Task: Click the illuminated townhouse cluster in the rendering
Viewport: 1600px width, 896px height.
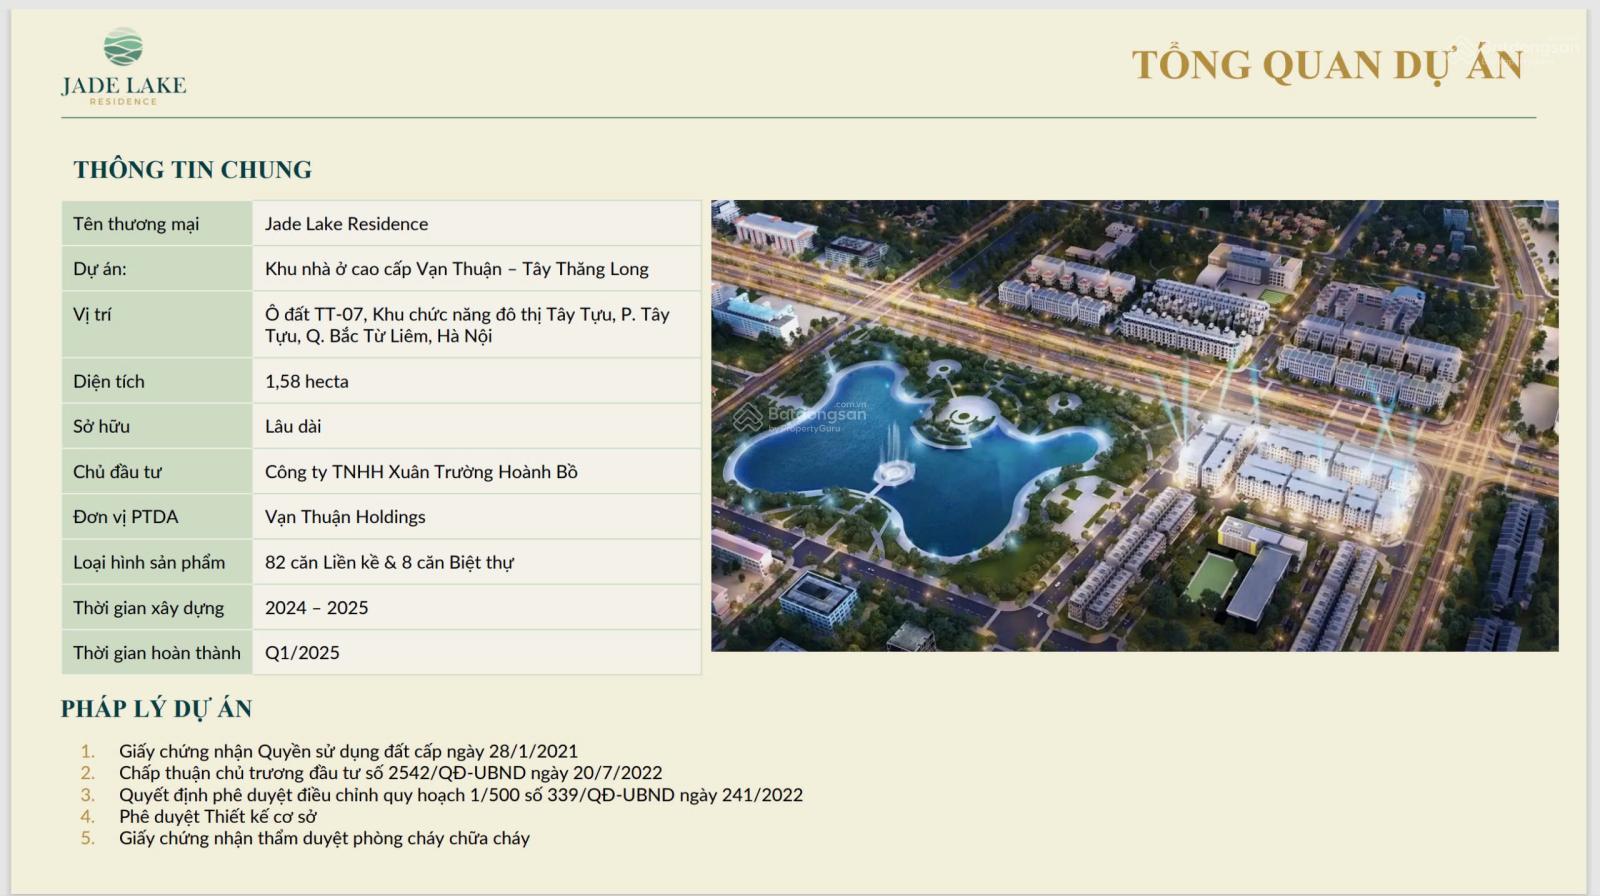Action: click(x=1300, y=470)
